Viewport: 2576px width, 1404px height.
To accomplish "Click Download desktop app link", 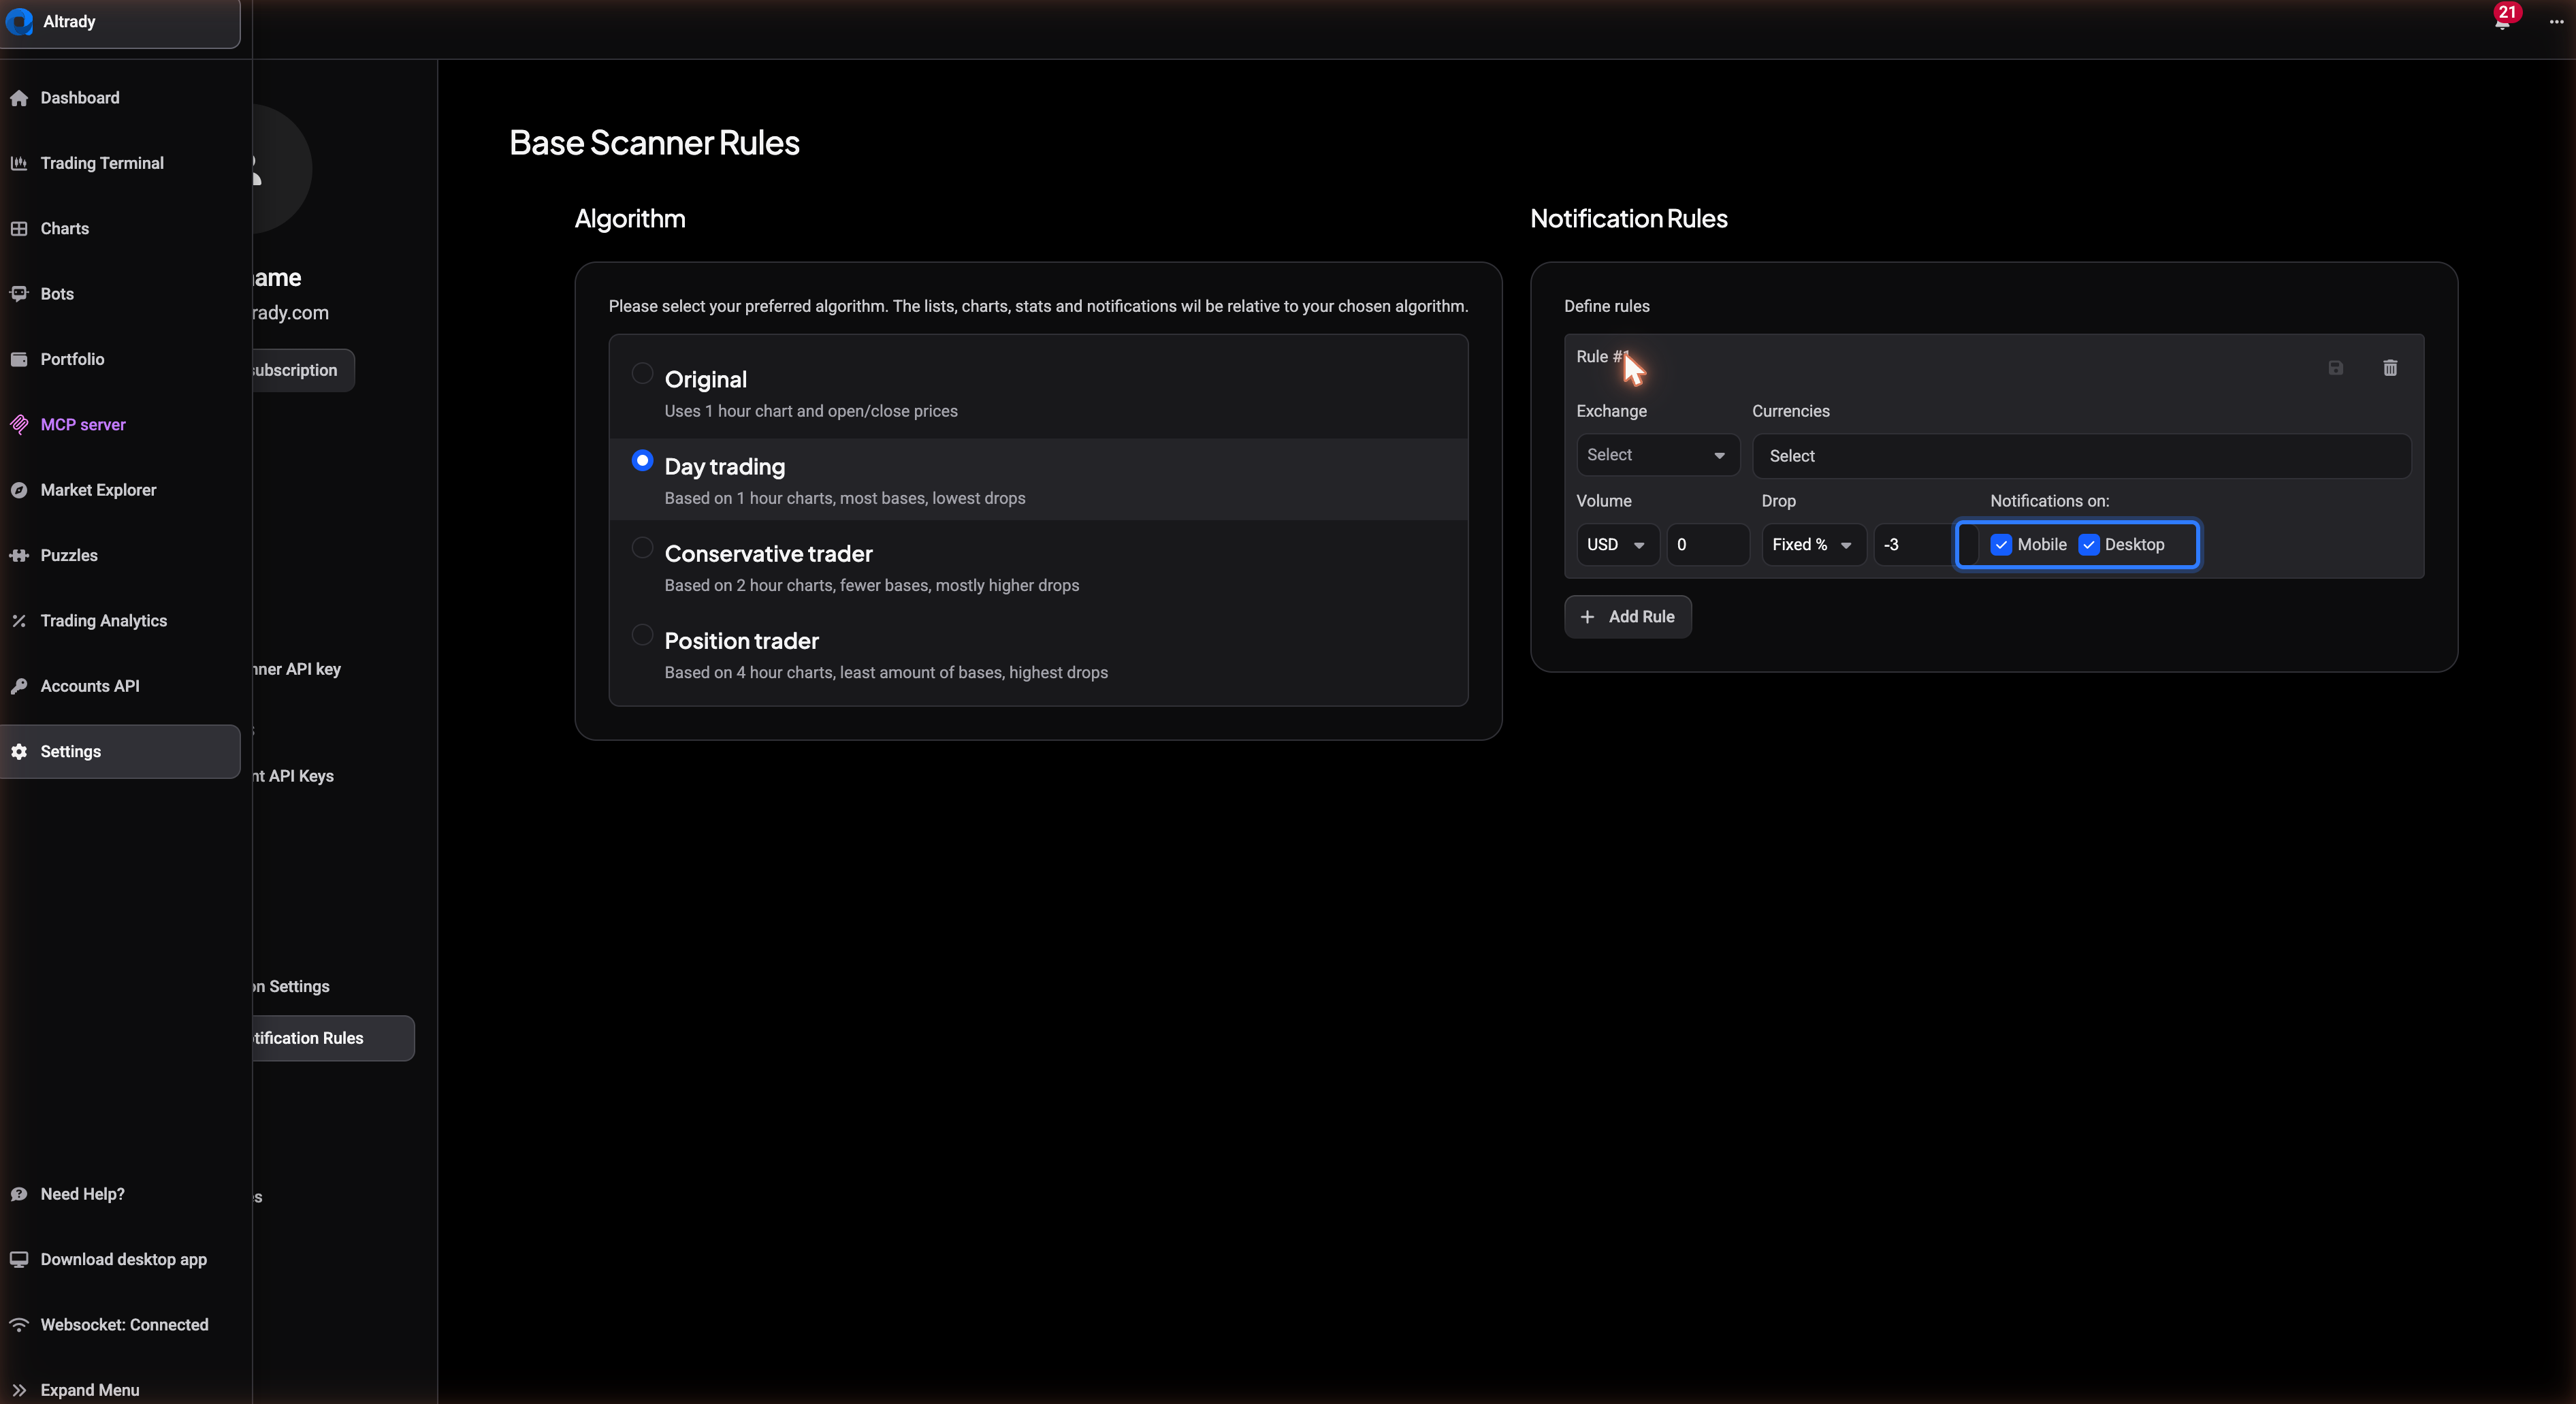I will 123,1259.
